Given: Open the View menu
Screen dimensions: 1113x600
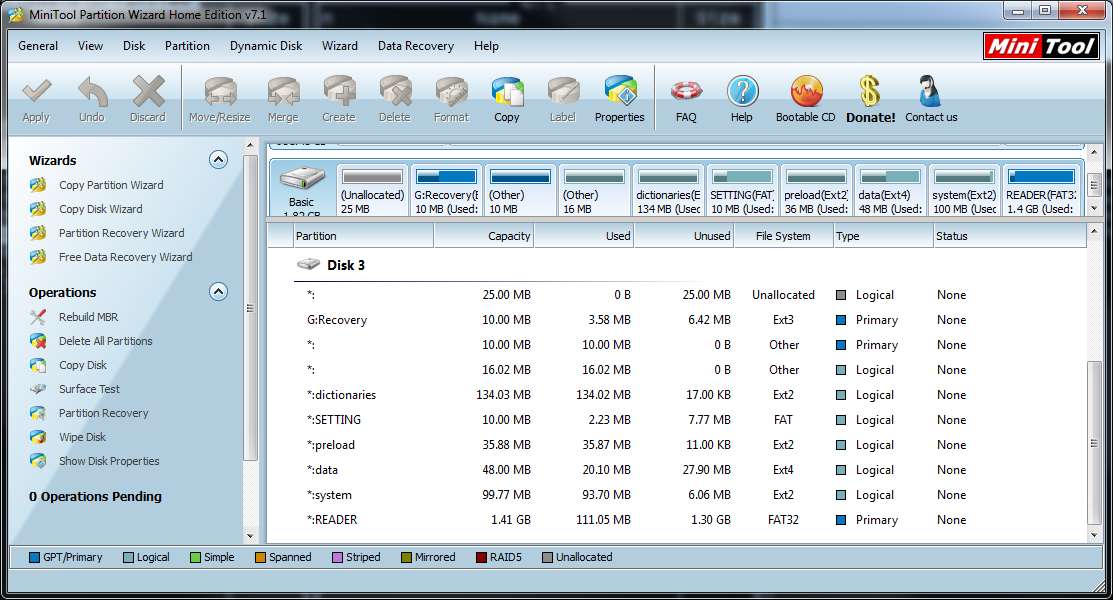Looking at the screenshot, I should tap(90, 46).
